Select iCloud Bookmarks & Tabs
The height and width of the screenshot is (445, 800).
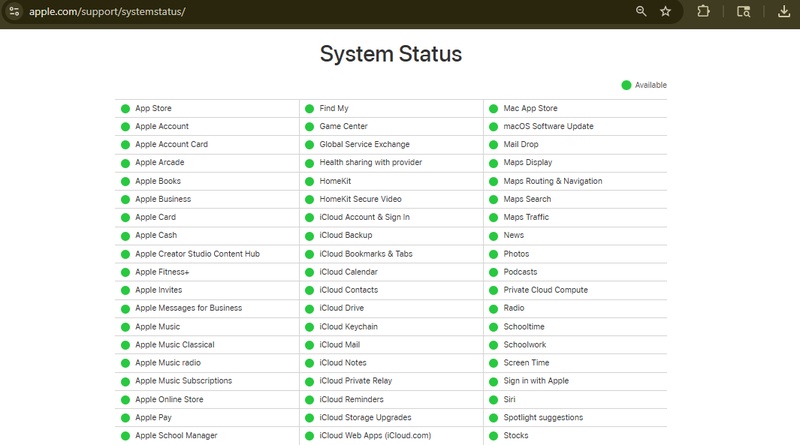coord(366,254)
